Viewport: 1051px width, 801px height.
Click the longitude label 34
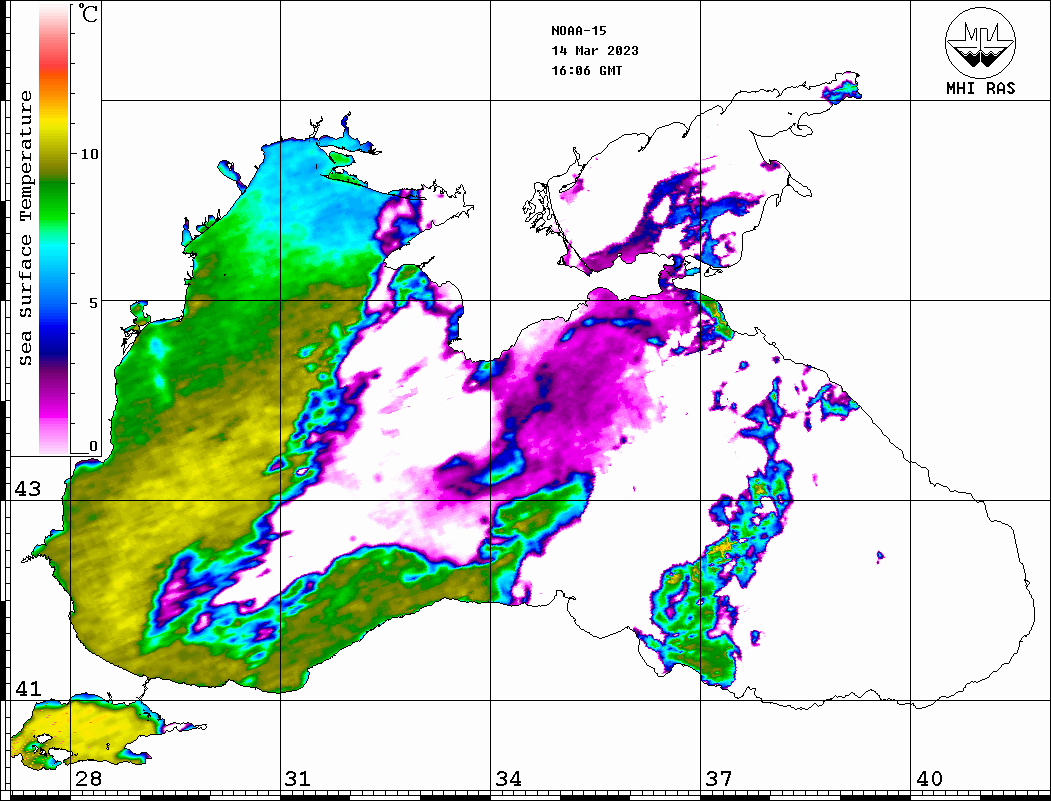508,779
